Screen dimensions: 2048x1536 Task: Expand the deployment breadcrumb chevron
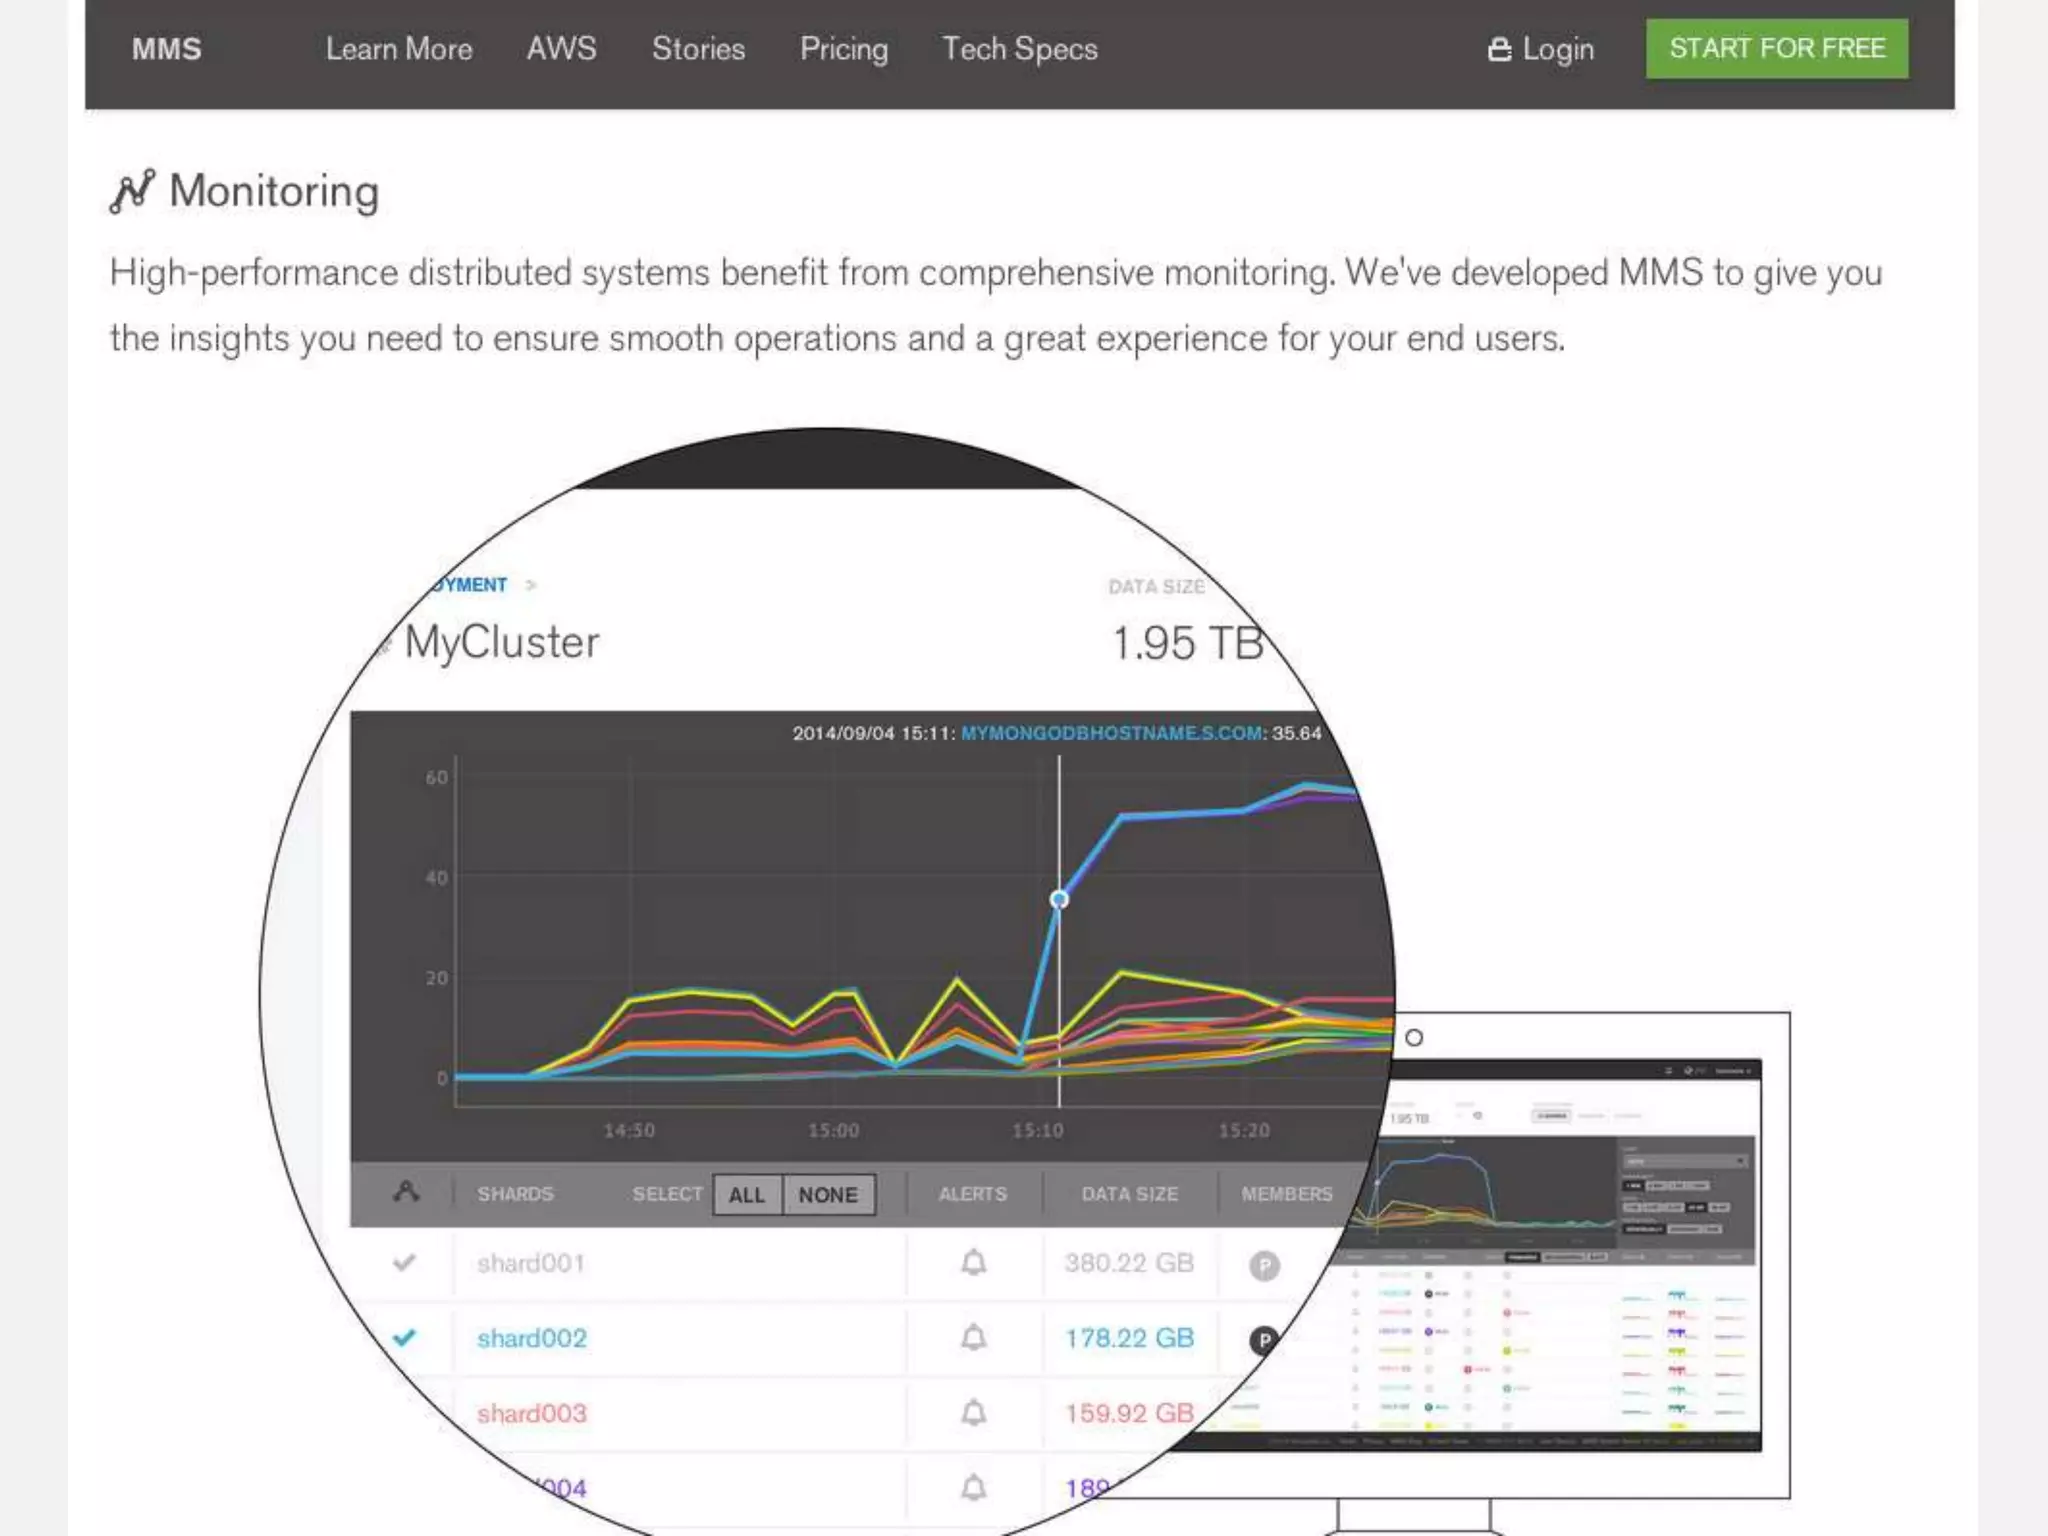pos(531,585)
